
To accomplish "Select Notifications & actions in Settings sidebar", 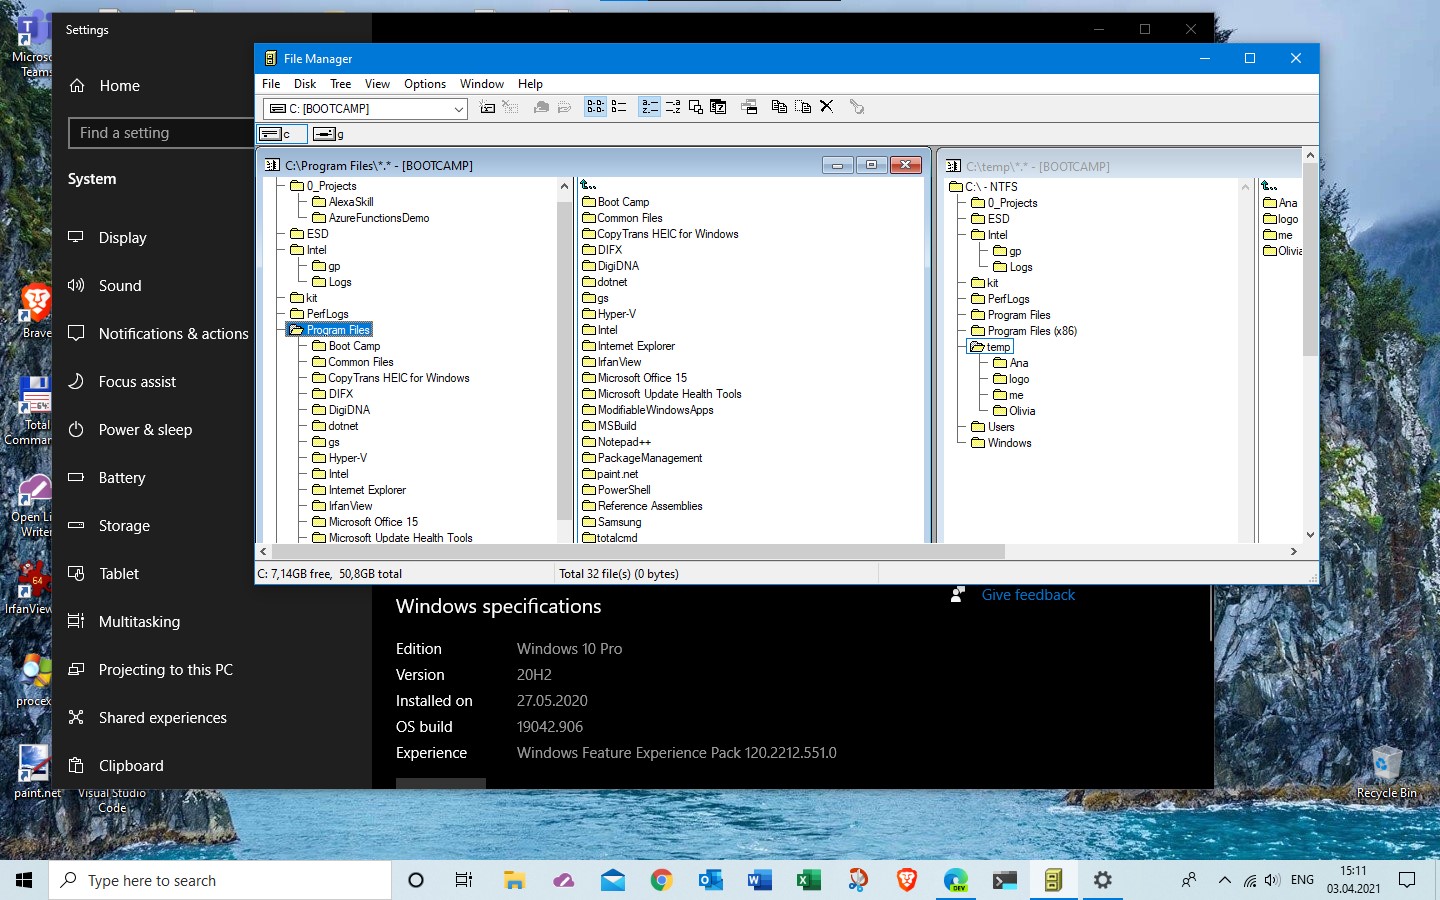I will 174,333.
